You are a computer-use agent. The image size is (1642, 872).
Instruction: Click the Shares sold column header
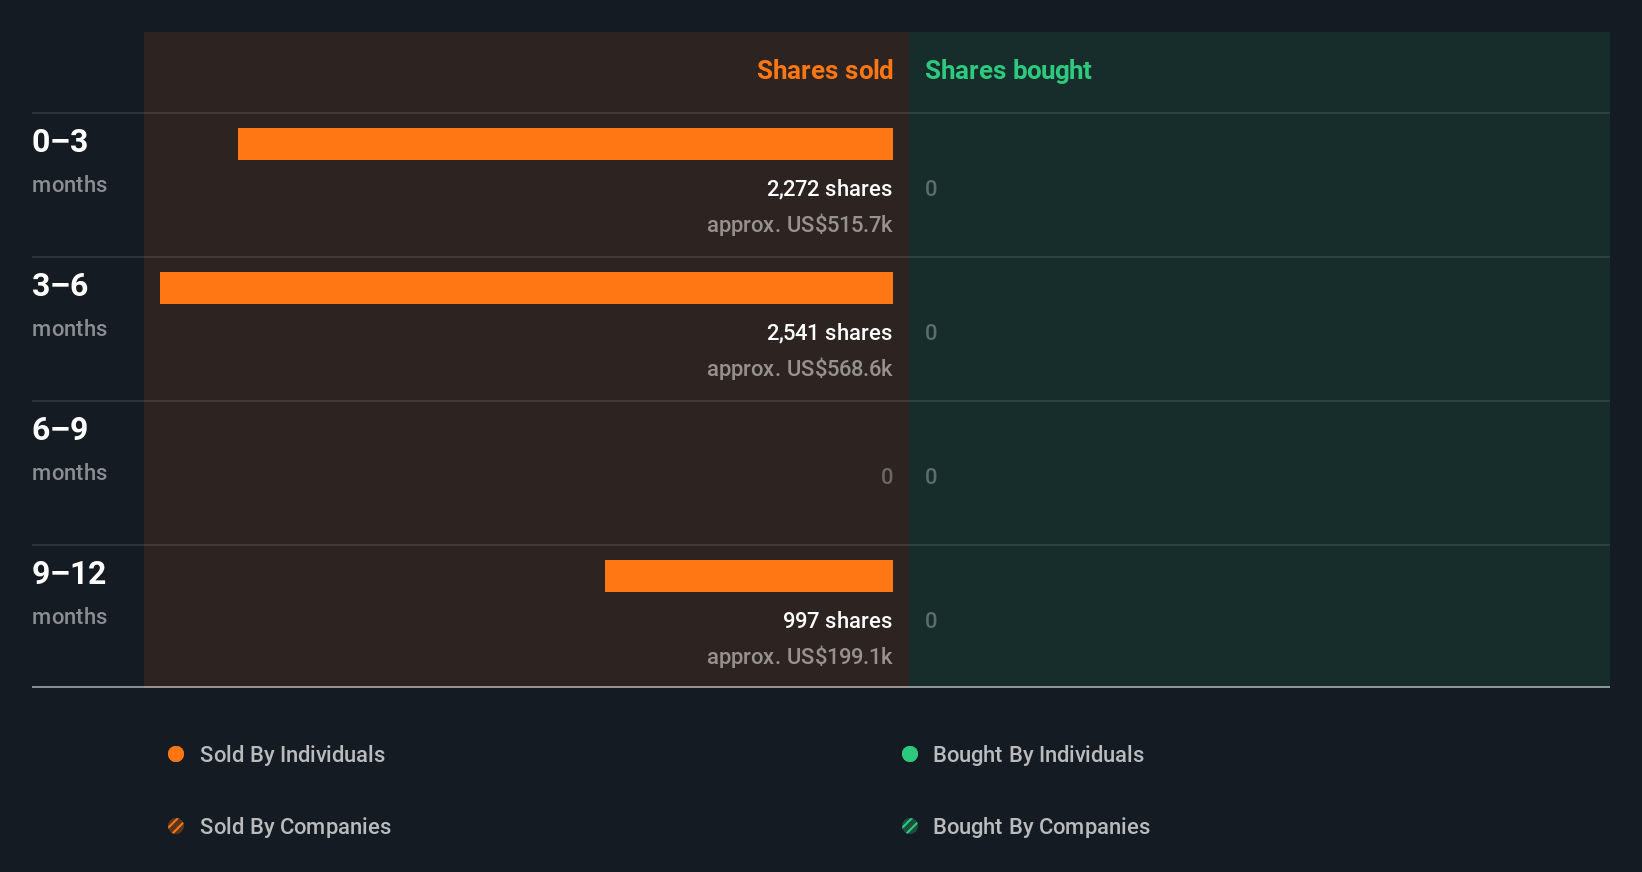point(825,70)
